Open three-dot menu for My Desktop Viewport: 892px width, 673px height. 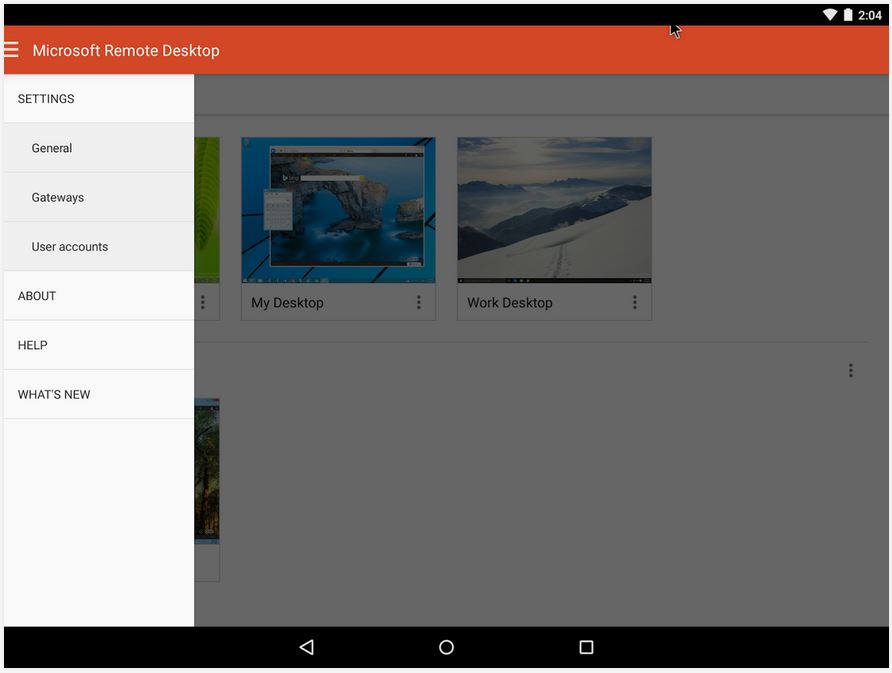419,303
